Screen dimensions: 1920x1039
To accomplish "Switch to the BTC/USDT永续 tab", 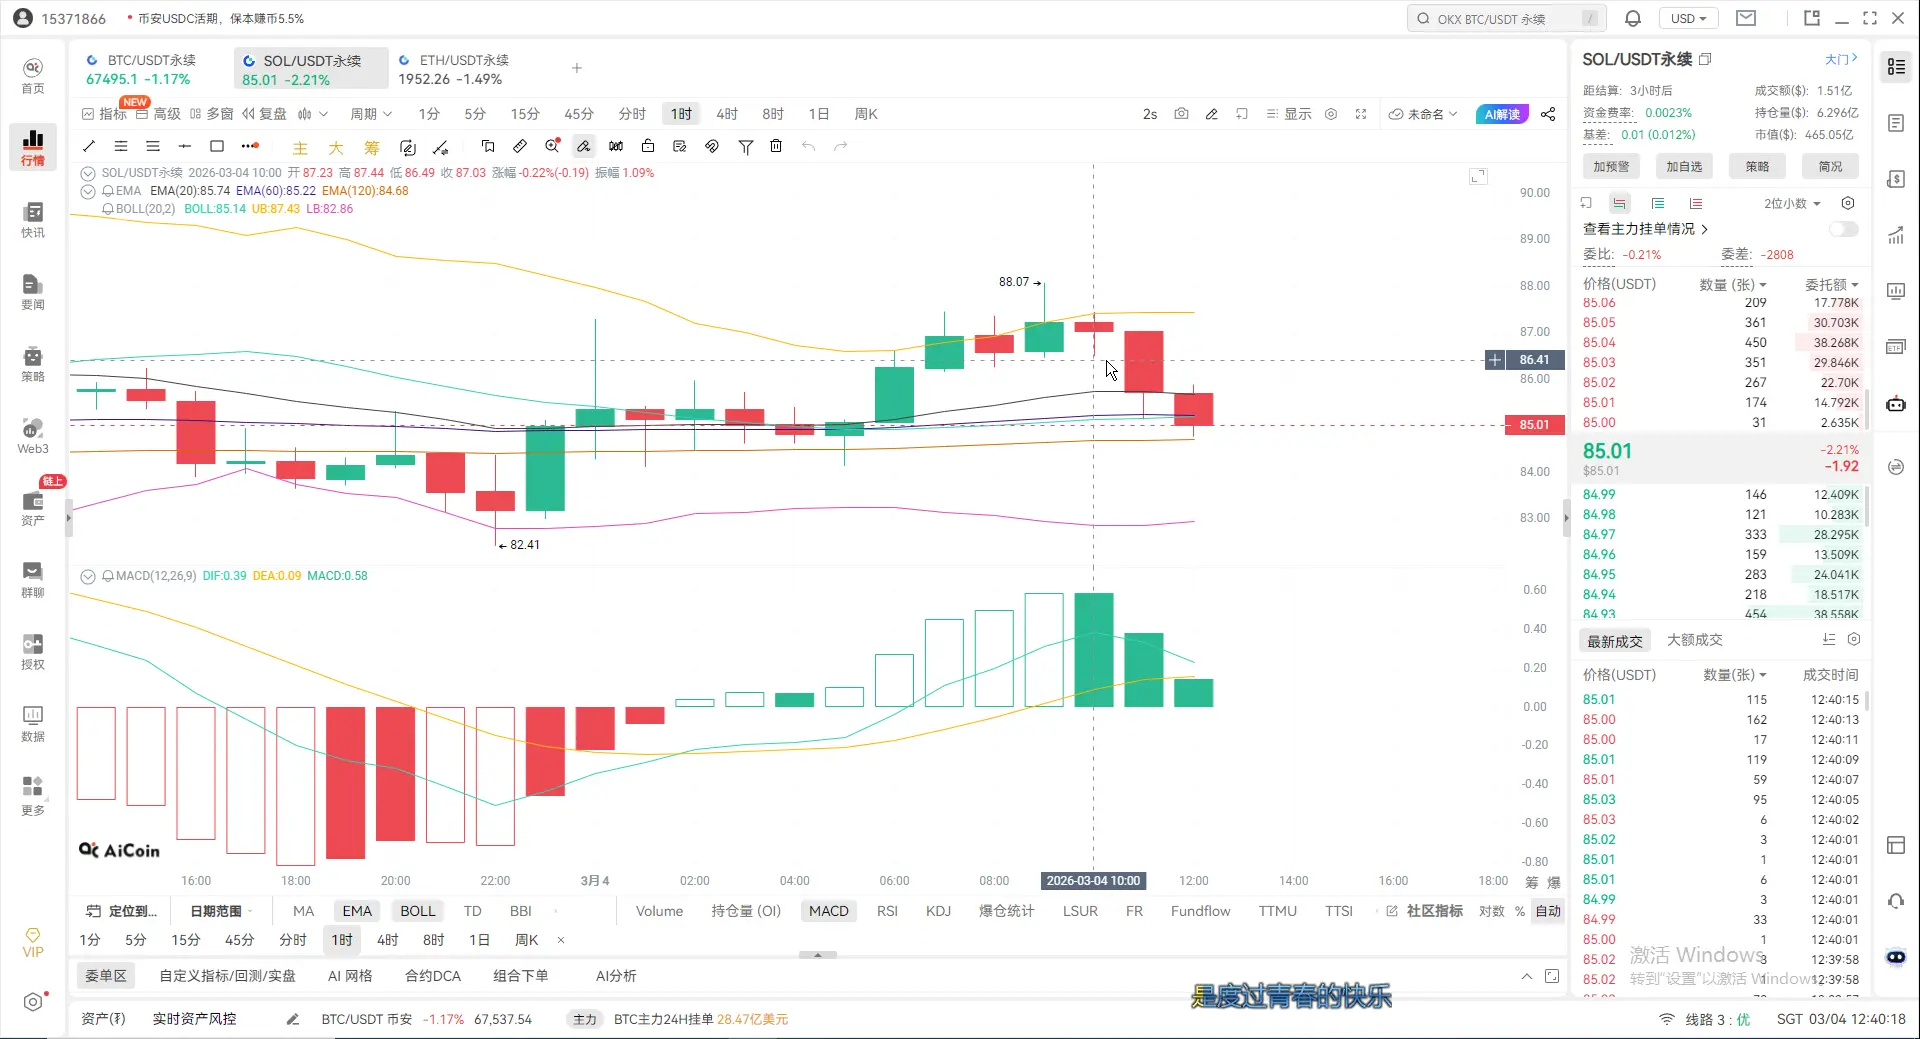I will click(142, 69).
